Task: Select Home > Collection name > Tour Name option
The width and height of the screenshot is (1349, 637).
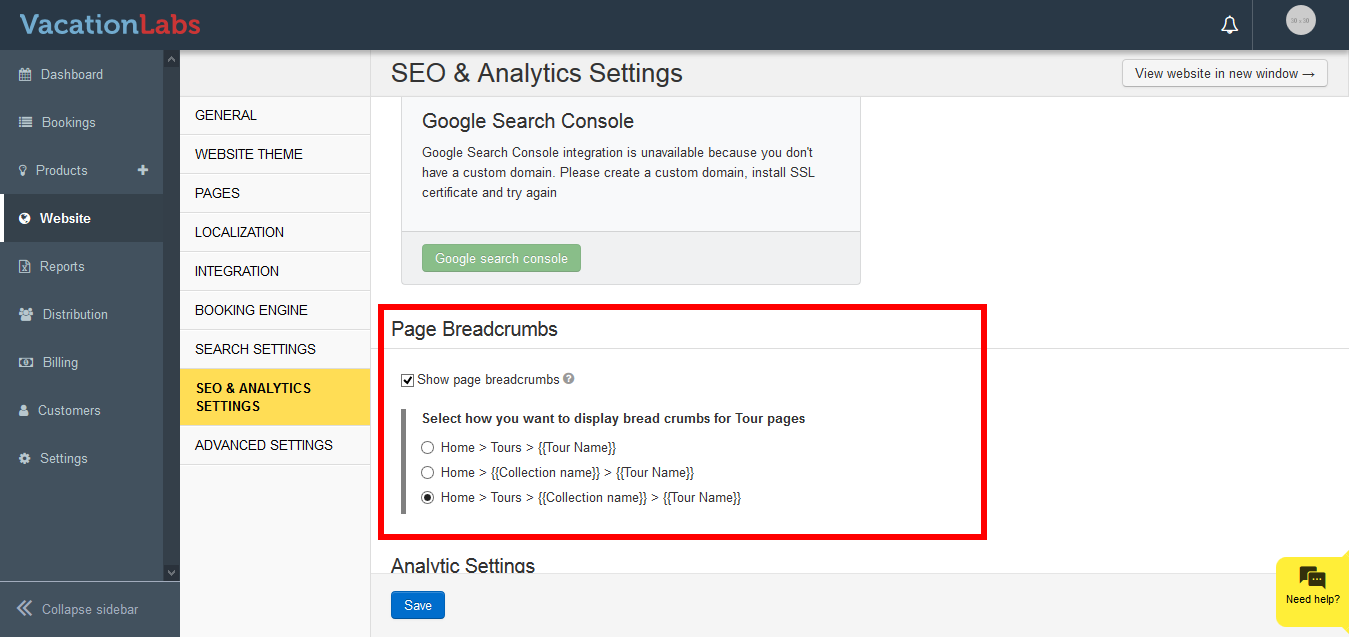Action: coord(428,473)
